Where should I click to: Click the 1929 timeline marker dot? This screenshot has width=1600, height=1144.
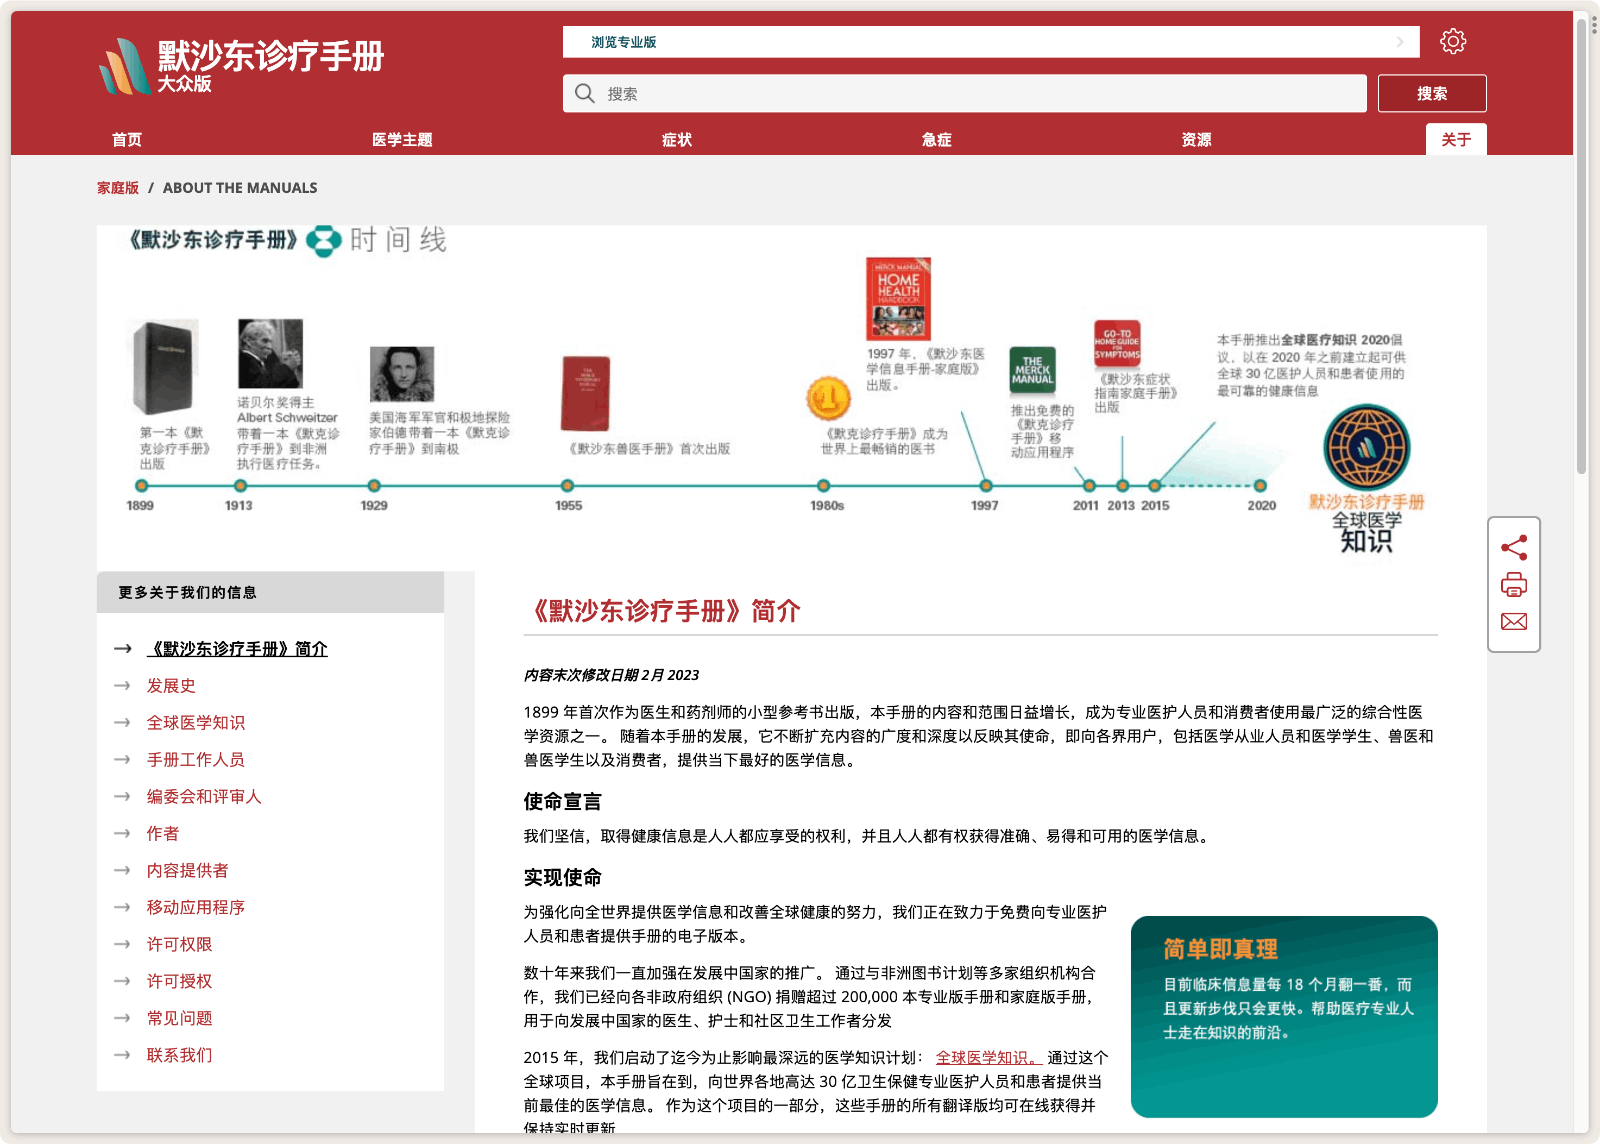point(374,486)
